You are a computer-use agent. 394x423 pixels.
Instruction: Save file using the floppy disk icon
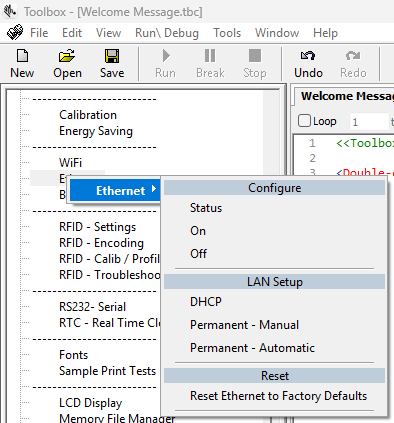tap(112, 56)
